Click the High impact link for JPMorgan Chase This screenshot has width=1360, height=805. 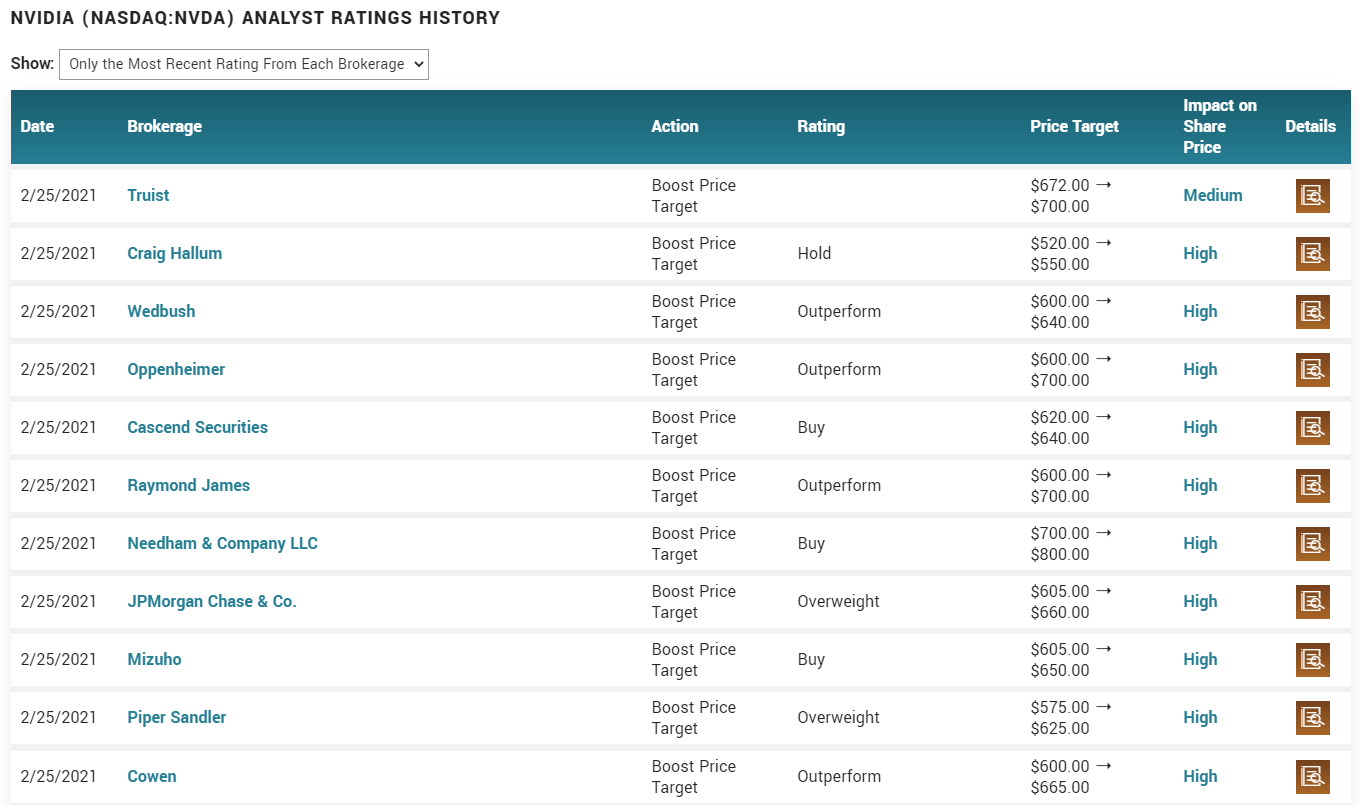1200,601
